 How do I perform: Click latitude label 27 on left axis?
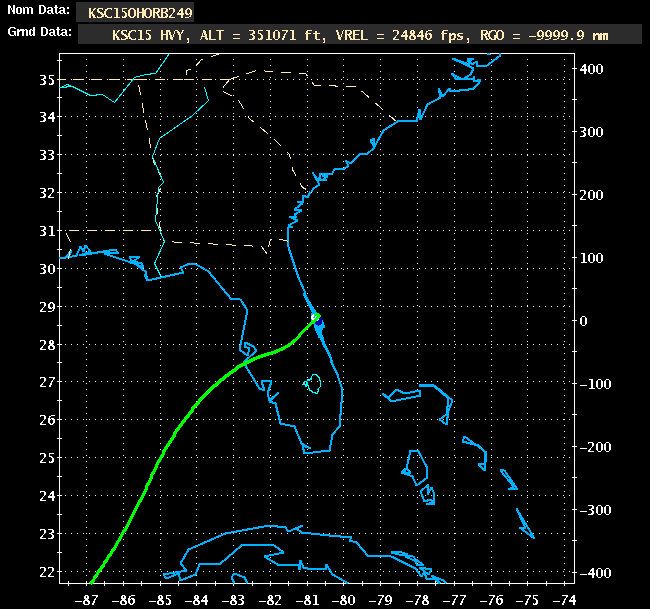47,382
